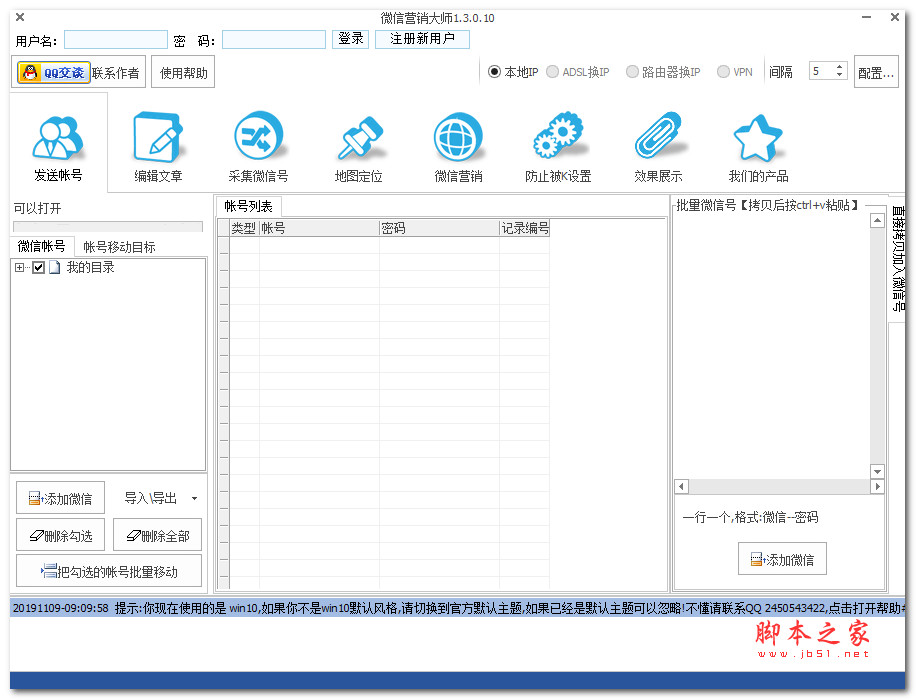
Task: Click the batch list scroll-up arrow
Action: 877,220
